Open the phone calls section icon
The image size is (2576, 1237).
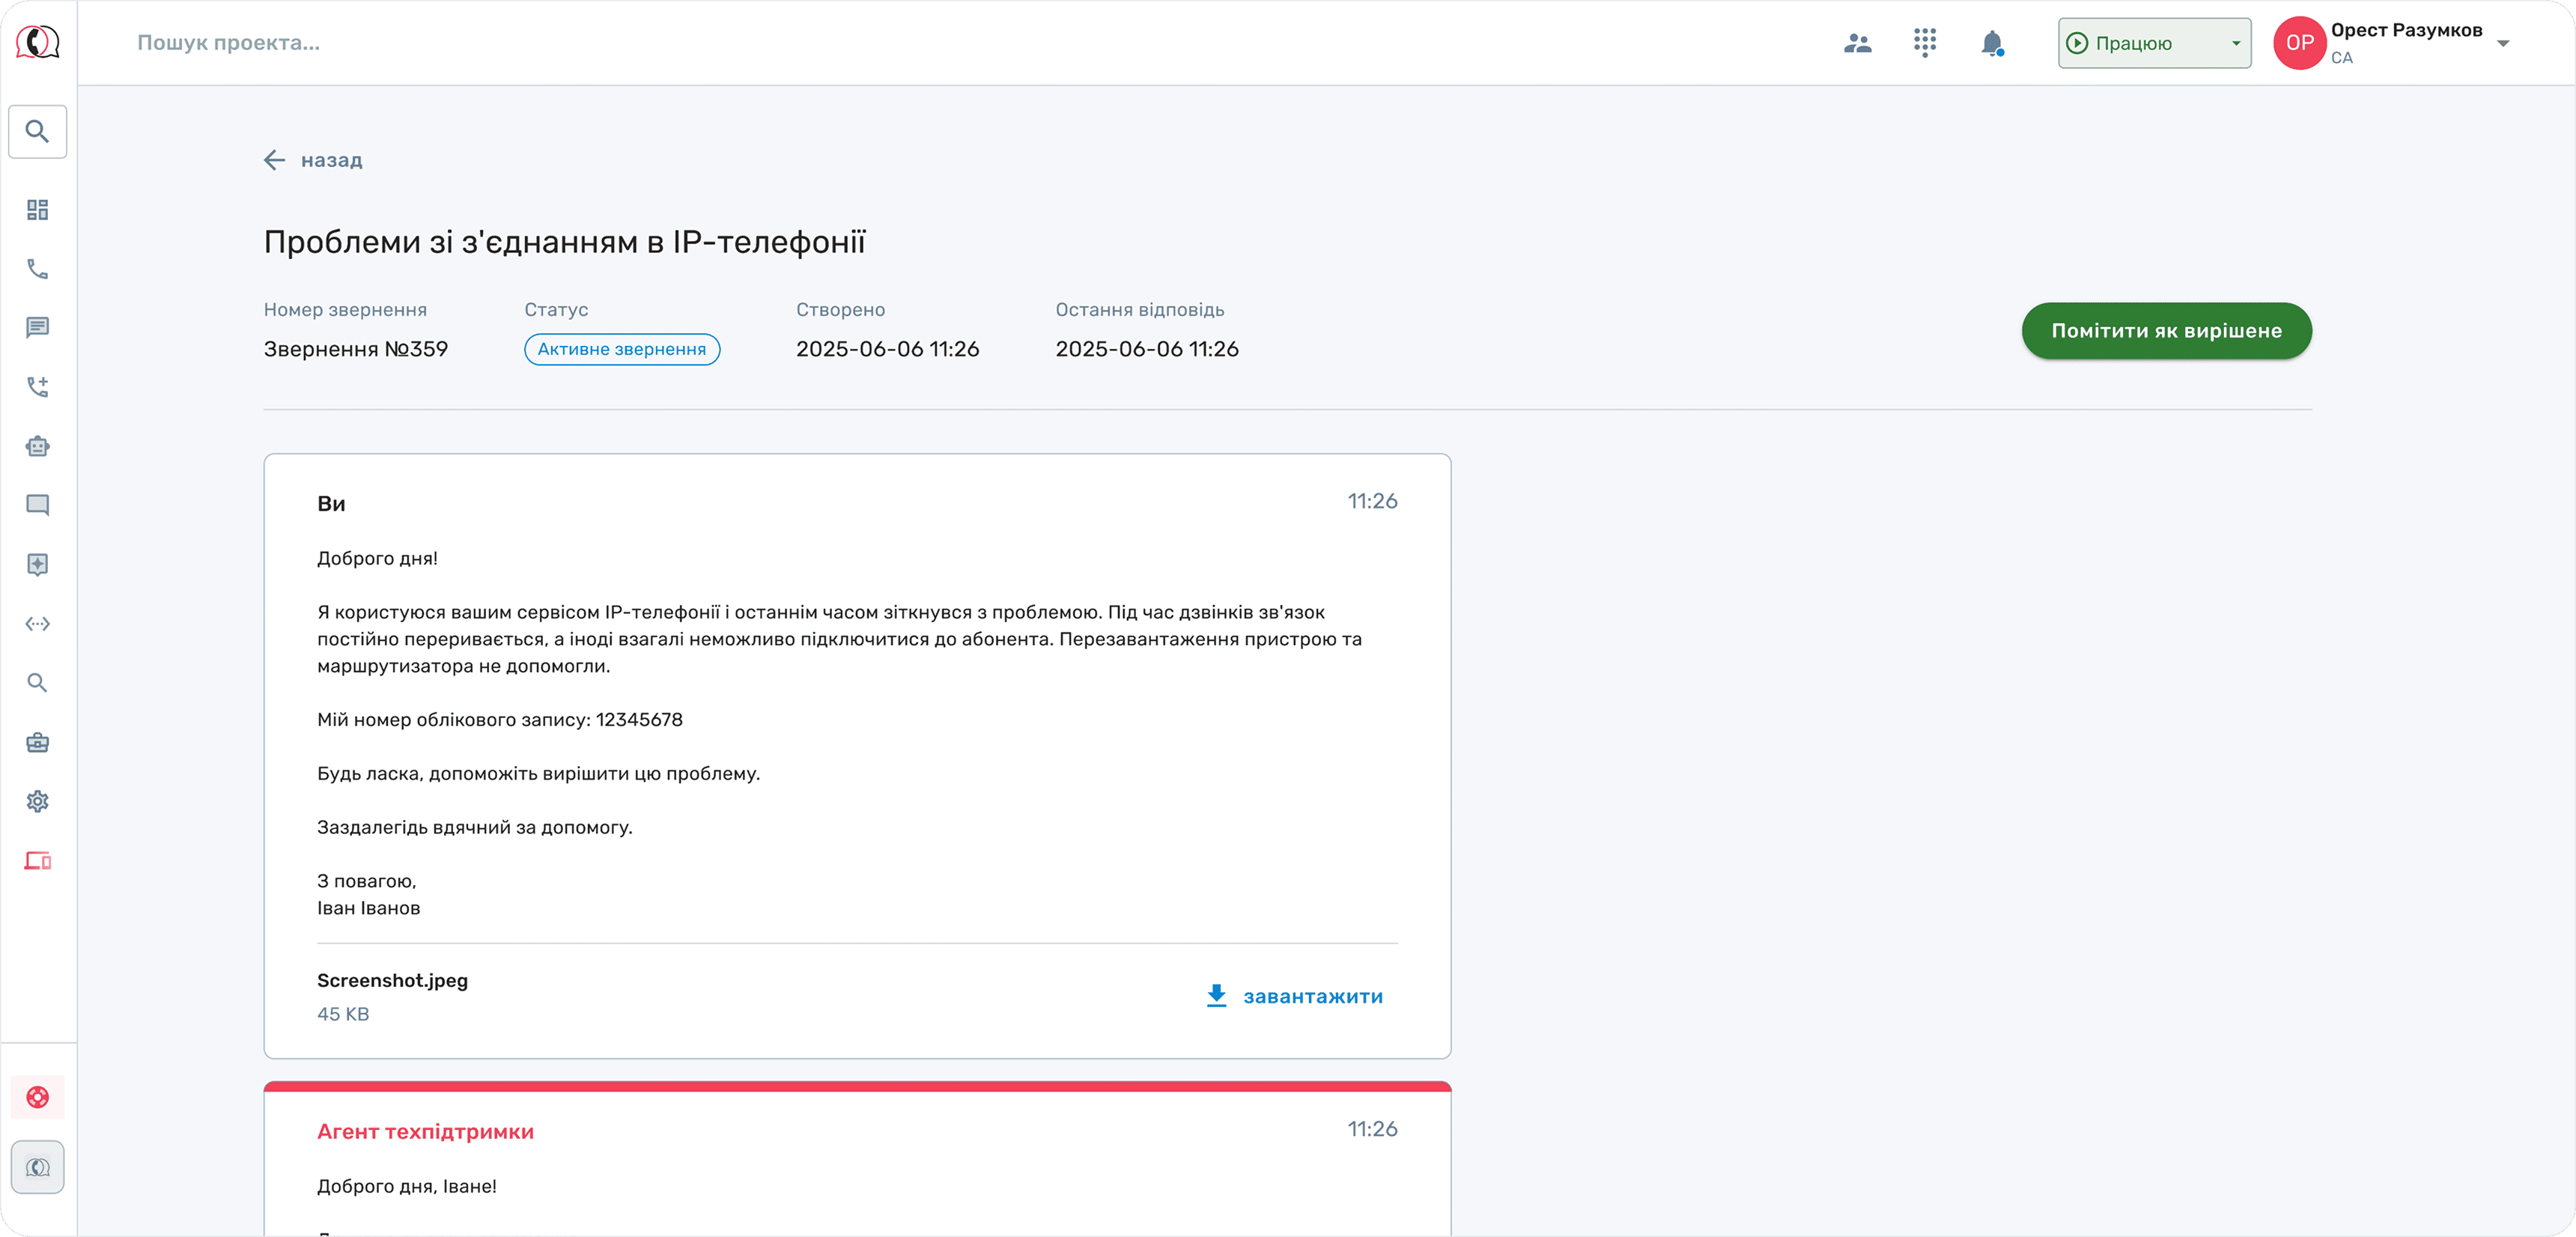point(37,269)
